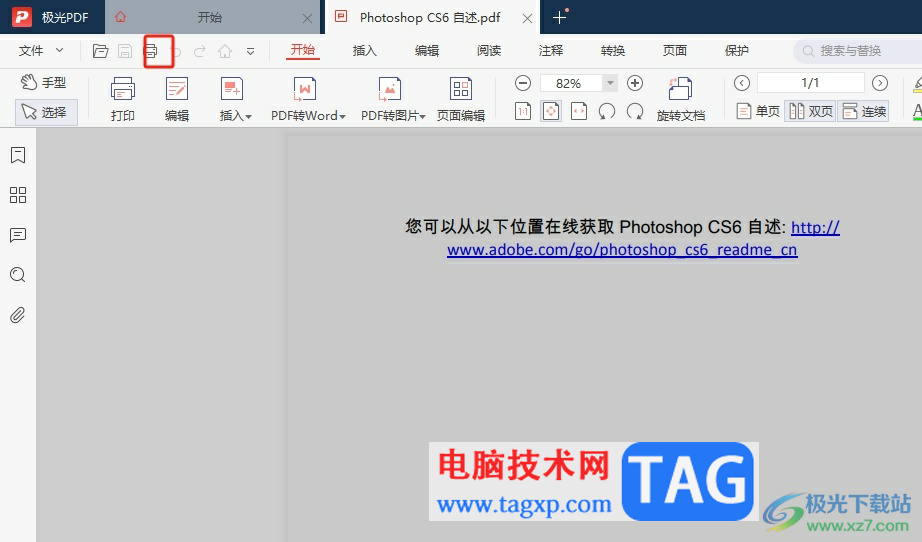This screenshot has width=922, height=542.
Task: Close the Photoshop CS6 自述.pdf tab
Action: 527,18
